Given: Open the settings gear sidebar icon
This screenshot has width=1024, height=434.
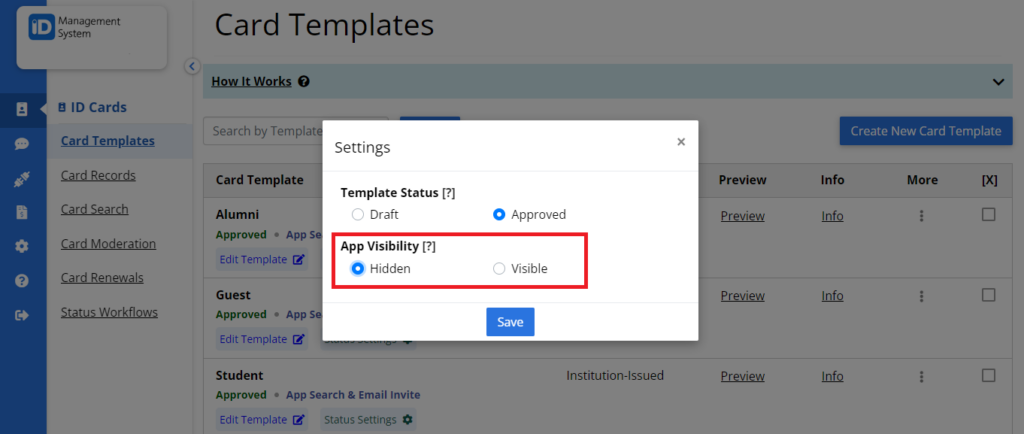Looking at the screenshot, I should [22, 247].
